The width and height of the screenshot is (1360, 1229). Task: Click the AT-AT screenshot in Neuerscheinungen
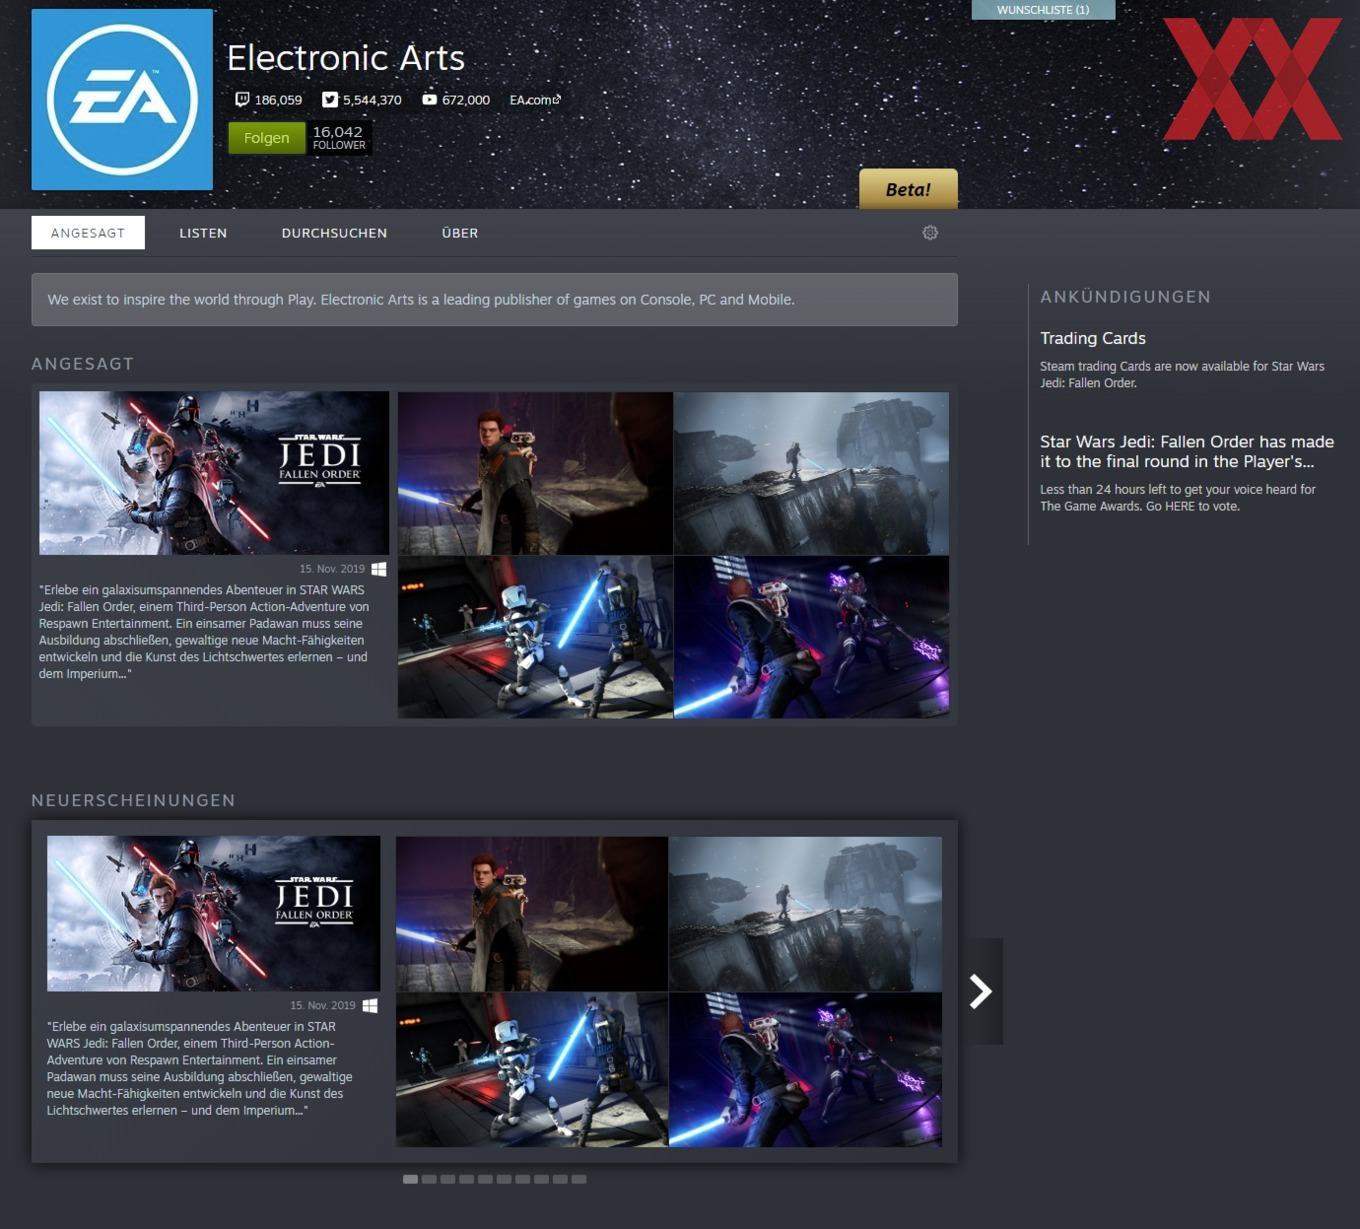tap(805, 914)
